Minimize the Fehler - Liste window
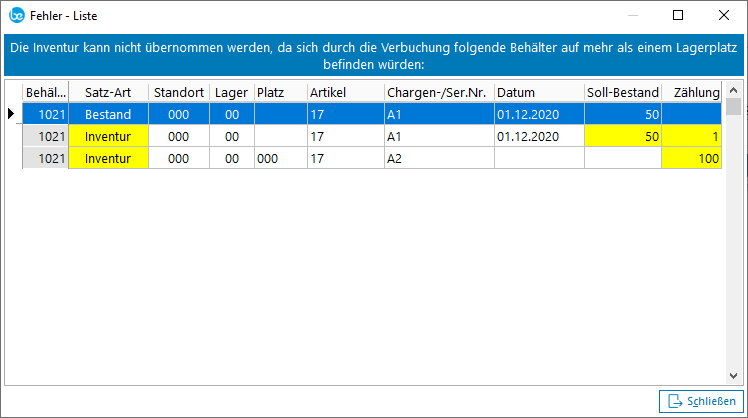 (x=632, y=16)
